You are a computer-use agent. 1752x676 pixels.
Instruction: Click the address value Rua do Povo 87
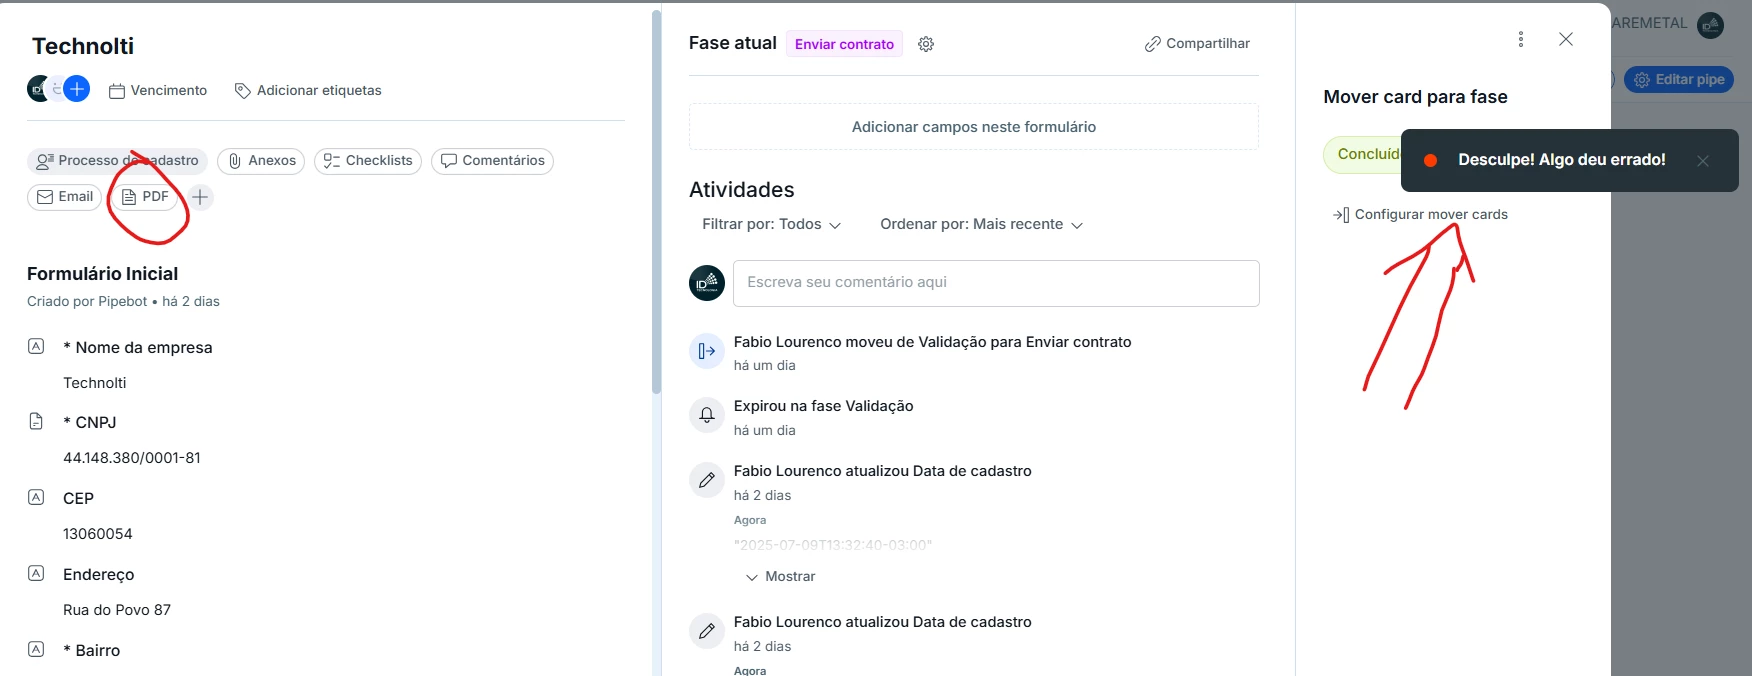coord(117,610)
